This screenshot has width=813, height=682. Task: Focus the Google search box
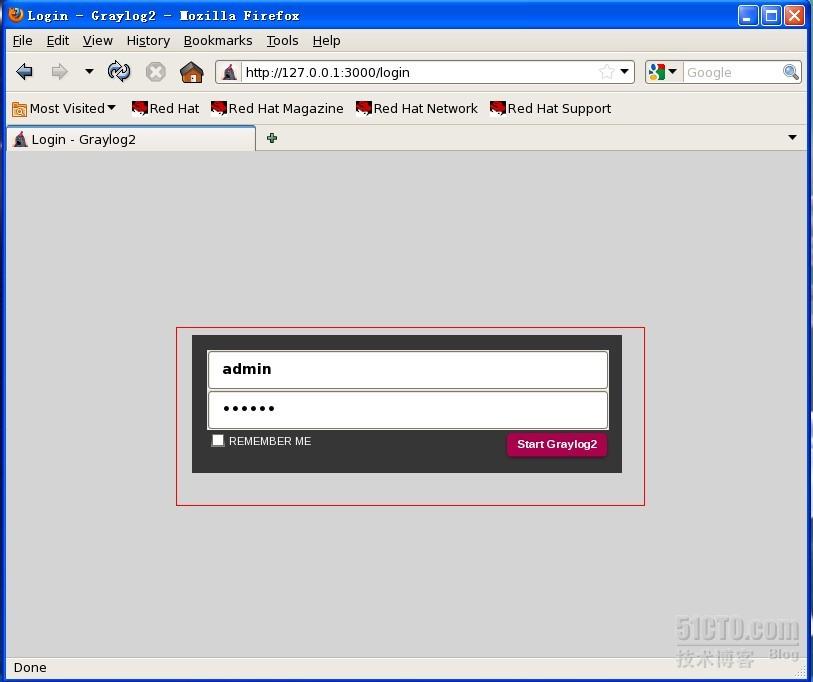click(x=732, y=72)
